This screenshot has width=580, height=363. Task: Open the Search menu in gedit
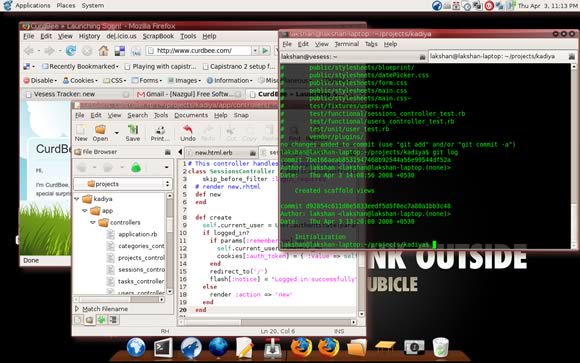138,115
